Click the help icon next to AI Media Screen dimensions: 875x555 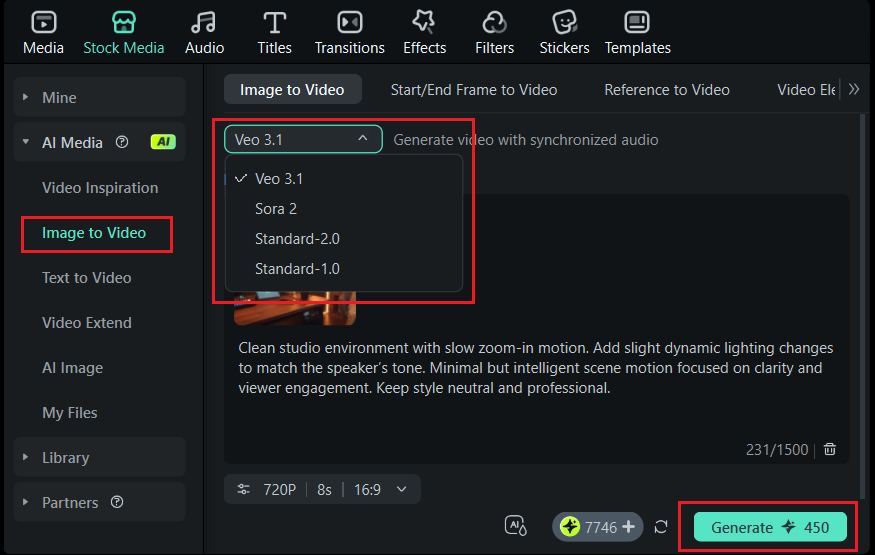(x=122, y=142)
